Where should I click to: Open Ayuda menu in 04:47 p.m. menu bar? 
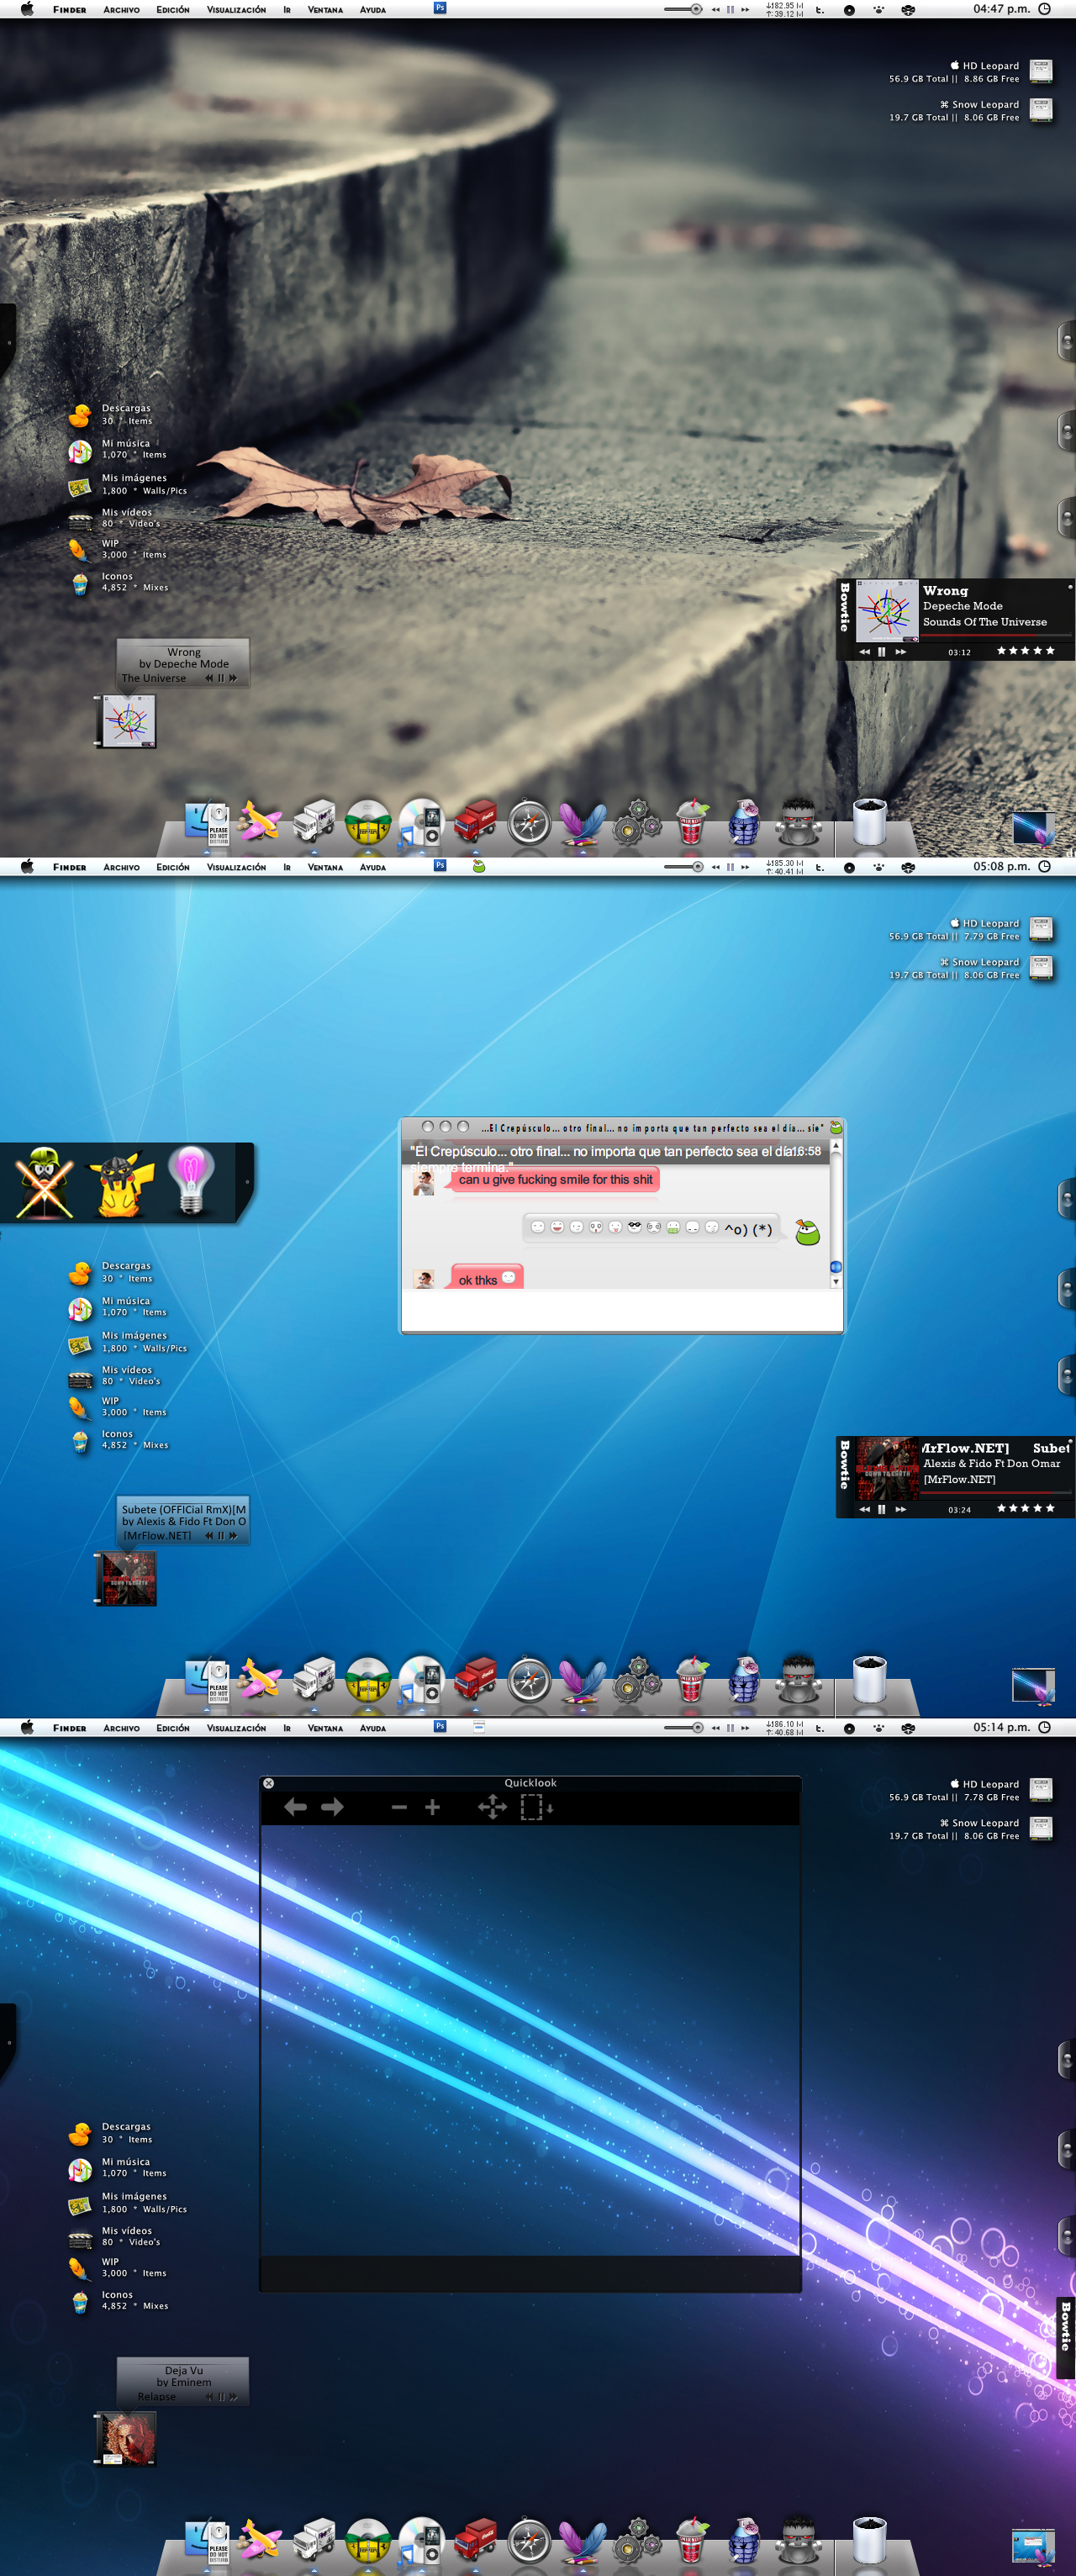point(373,9)
